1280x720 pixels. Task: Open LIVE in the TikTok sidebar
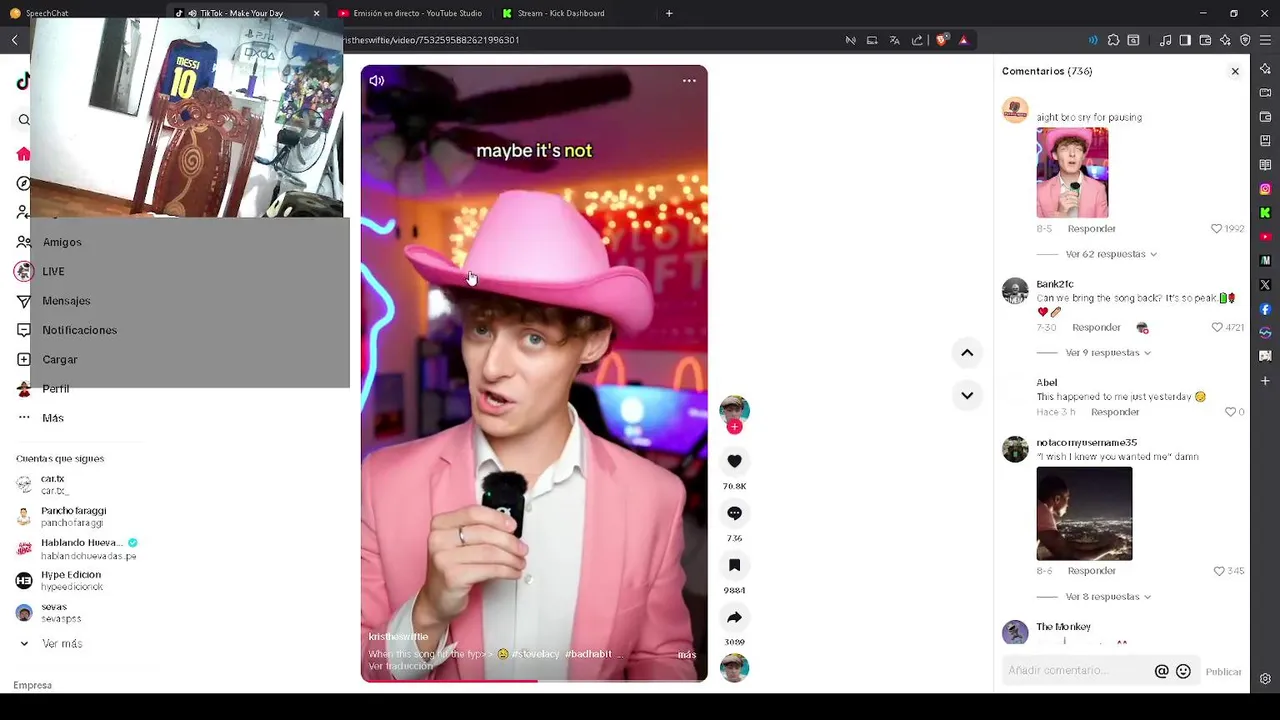tap(53, 272)
